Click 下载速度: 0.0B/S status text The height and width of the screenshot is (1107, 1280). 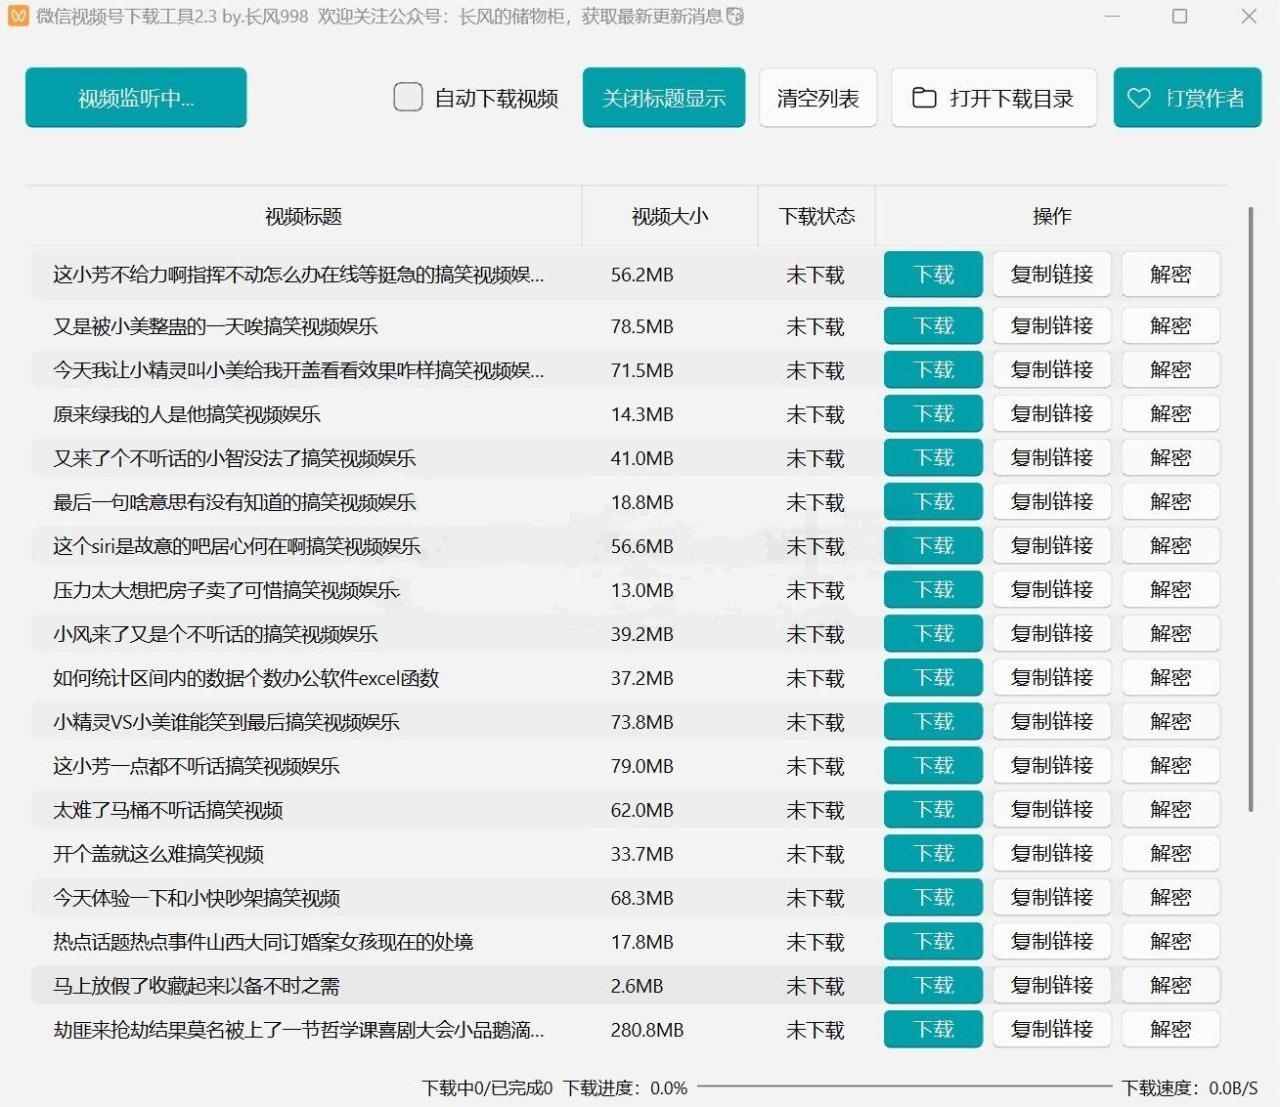(x=1189, y=1088)
